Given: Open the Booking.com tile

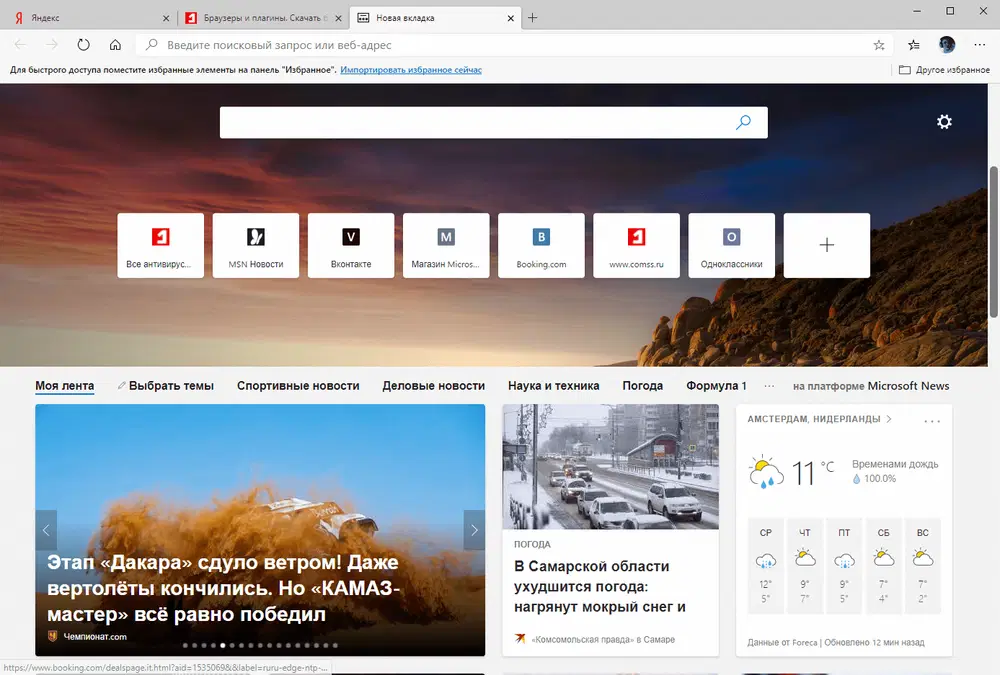Looking at the screenshot, I should [x=541, y=244].
